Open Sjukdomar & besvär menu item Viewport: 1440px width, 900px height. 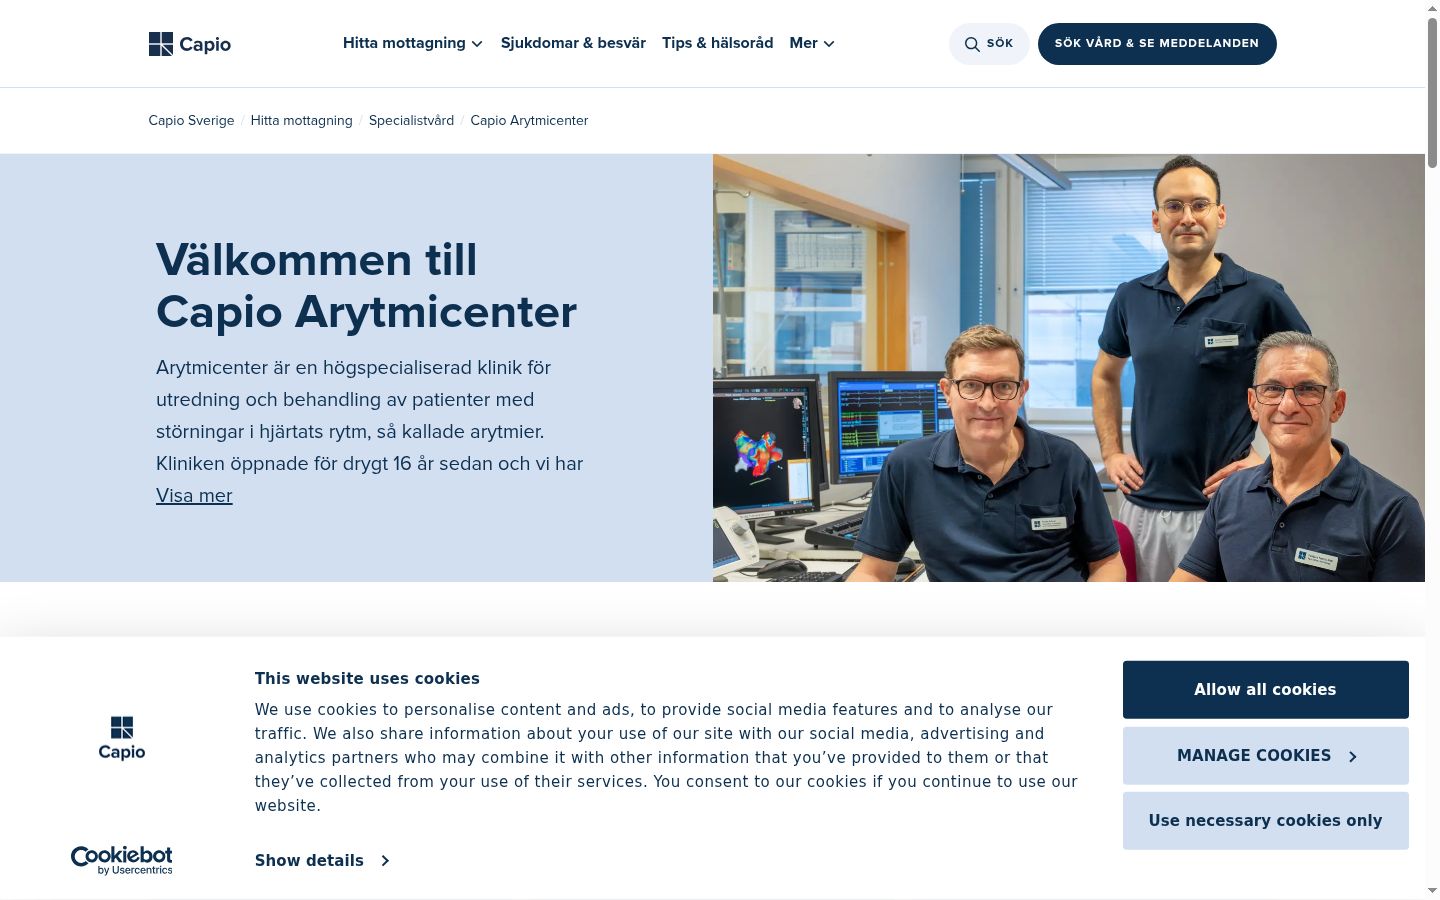[x=573, y=43]
